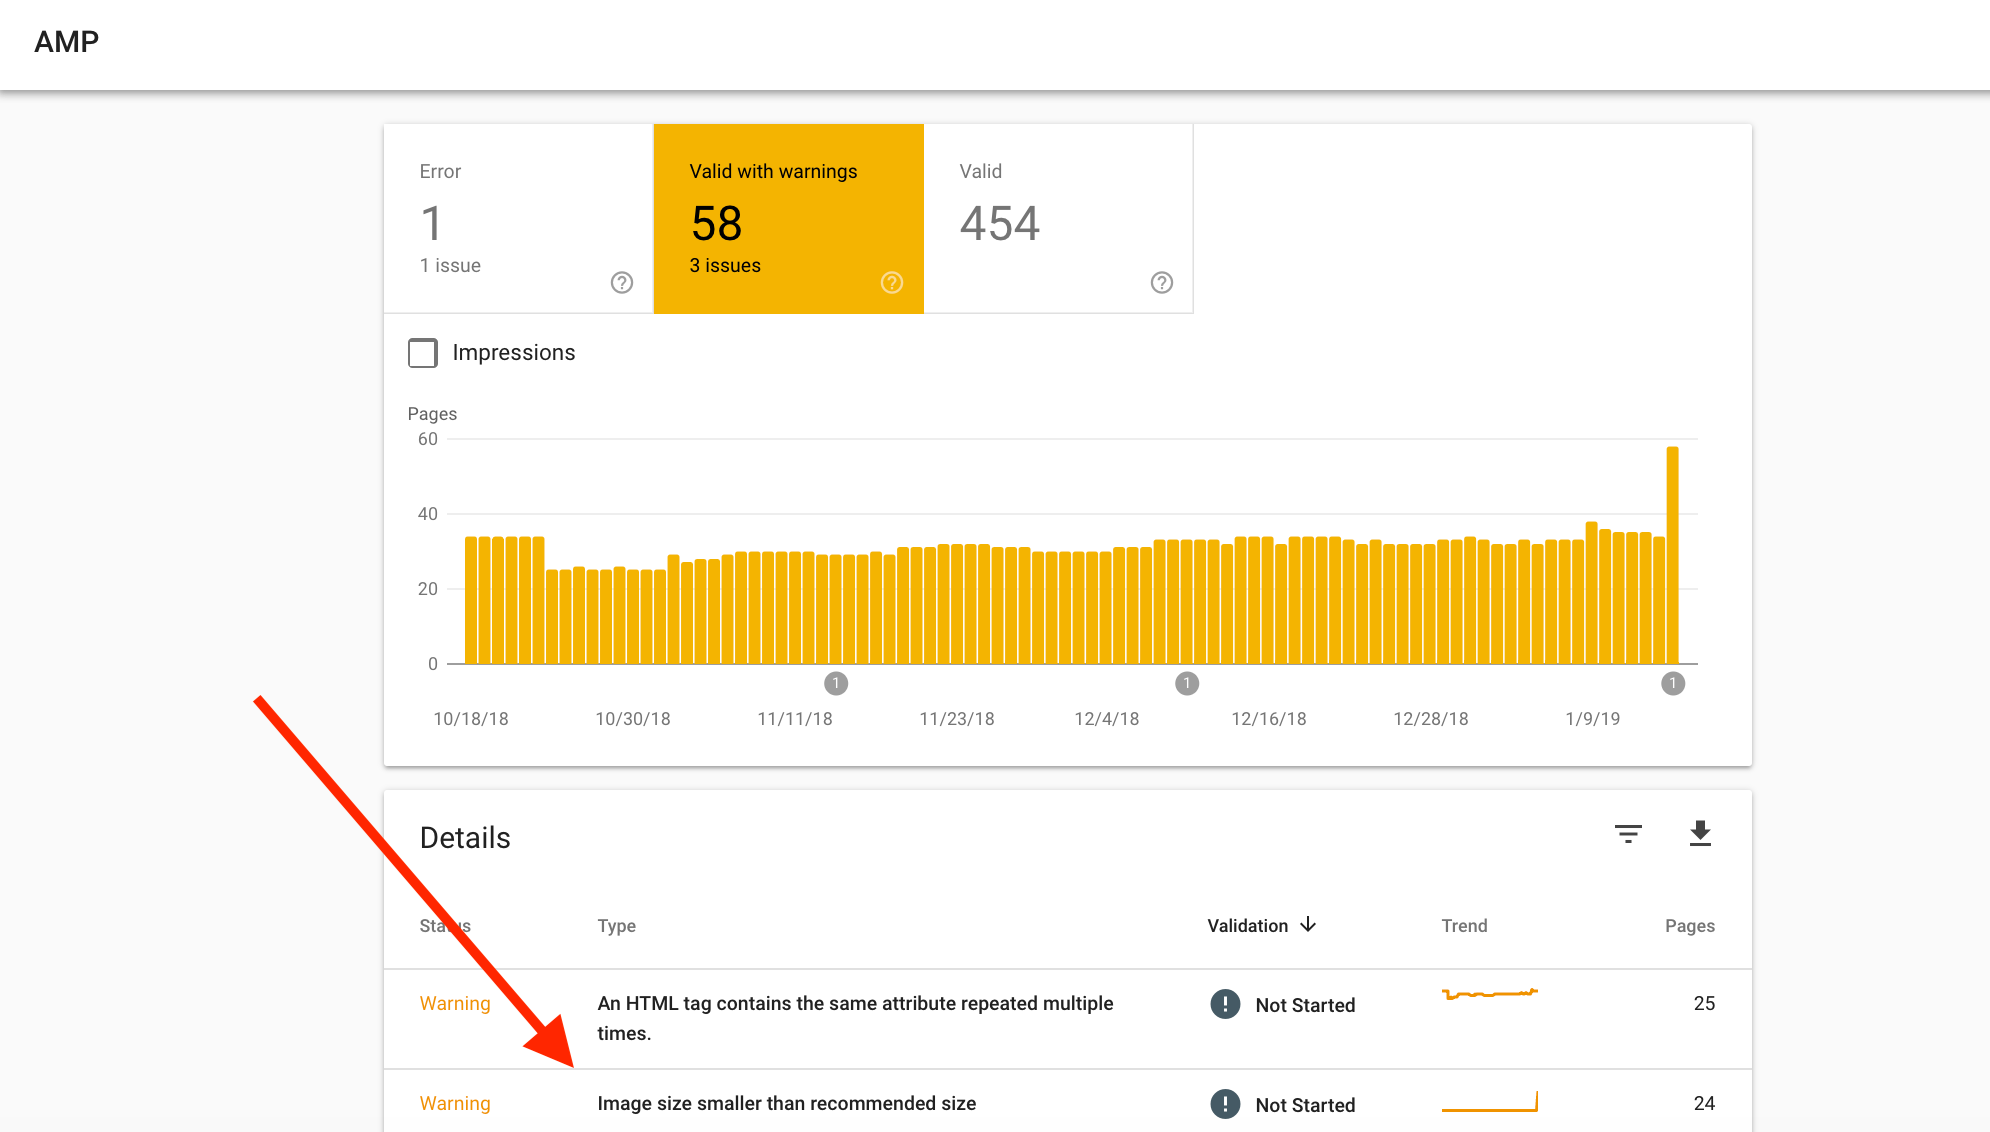Select the Valid 454 tab card
The height and width of the screenshot is (1132, 1990).
[1058, 218]
